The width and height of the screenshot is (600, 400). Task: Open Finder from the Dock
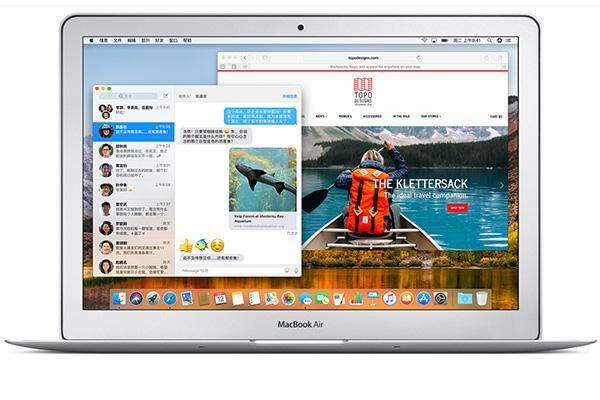119,298
